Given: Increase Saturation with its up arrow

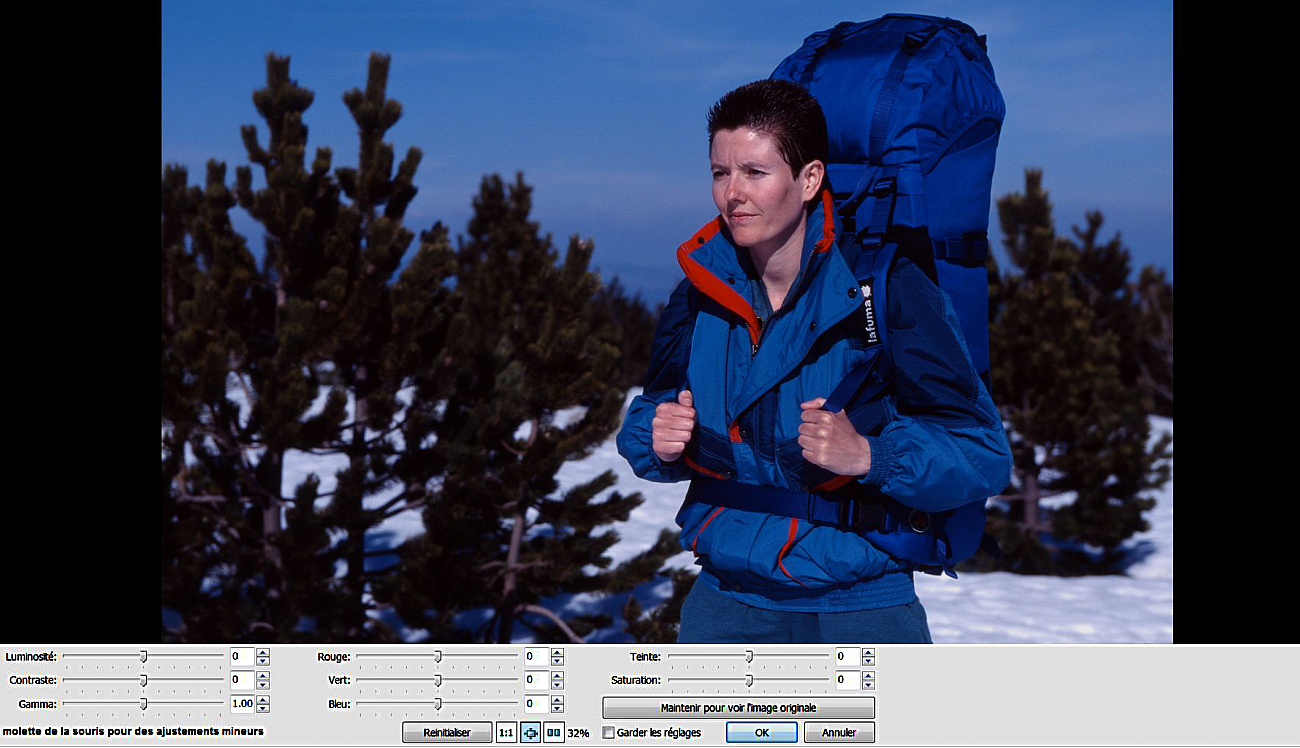Looking at the screenshot, I should click(x=868, y=676).
